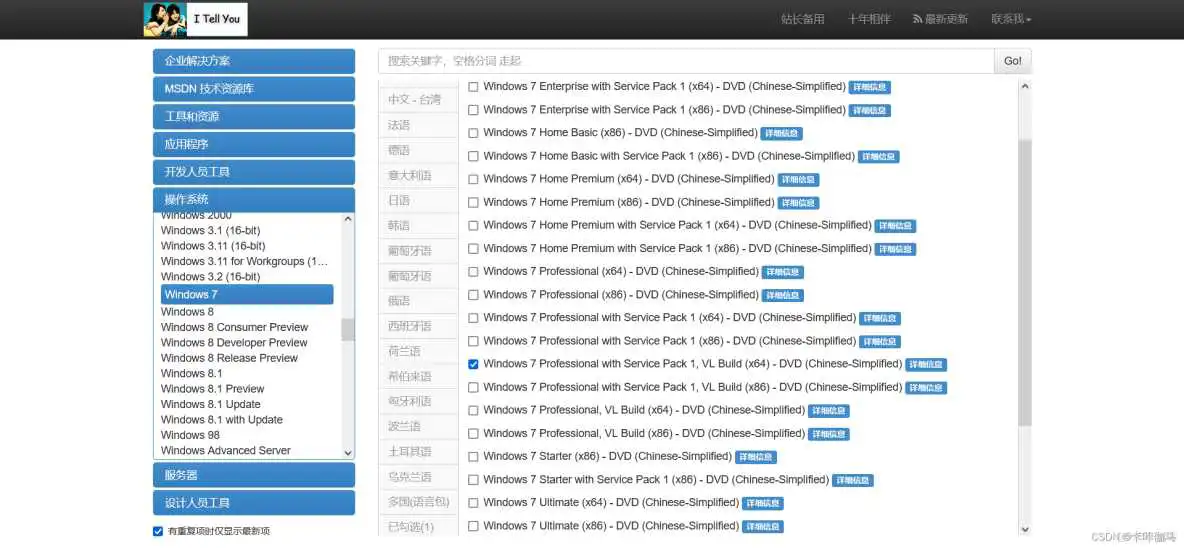Screen dimensions: 1184x548
Task: Select Windows 3.2 (16-bit) in the list
Action: point(211,276)
